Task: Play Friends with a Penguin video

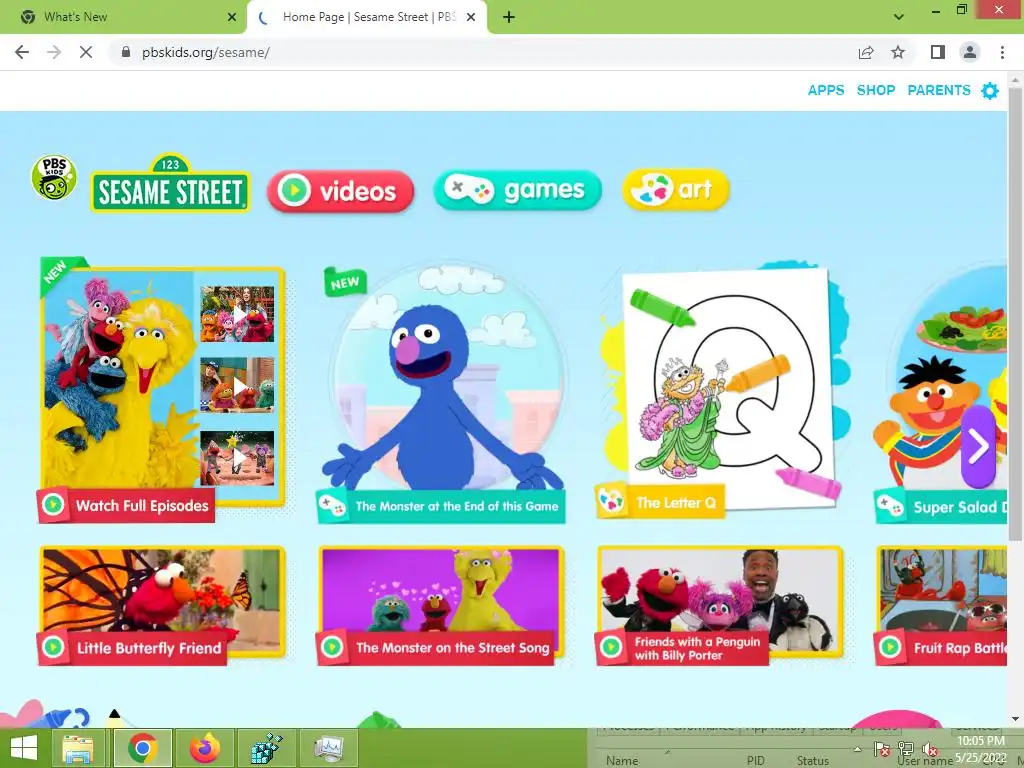Action: coord(720,604)
